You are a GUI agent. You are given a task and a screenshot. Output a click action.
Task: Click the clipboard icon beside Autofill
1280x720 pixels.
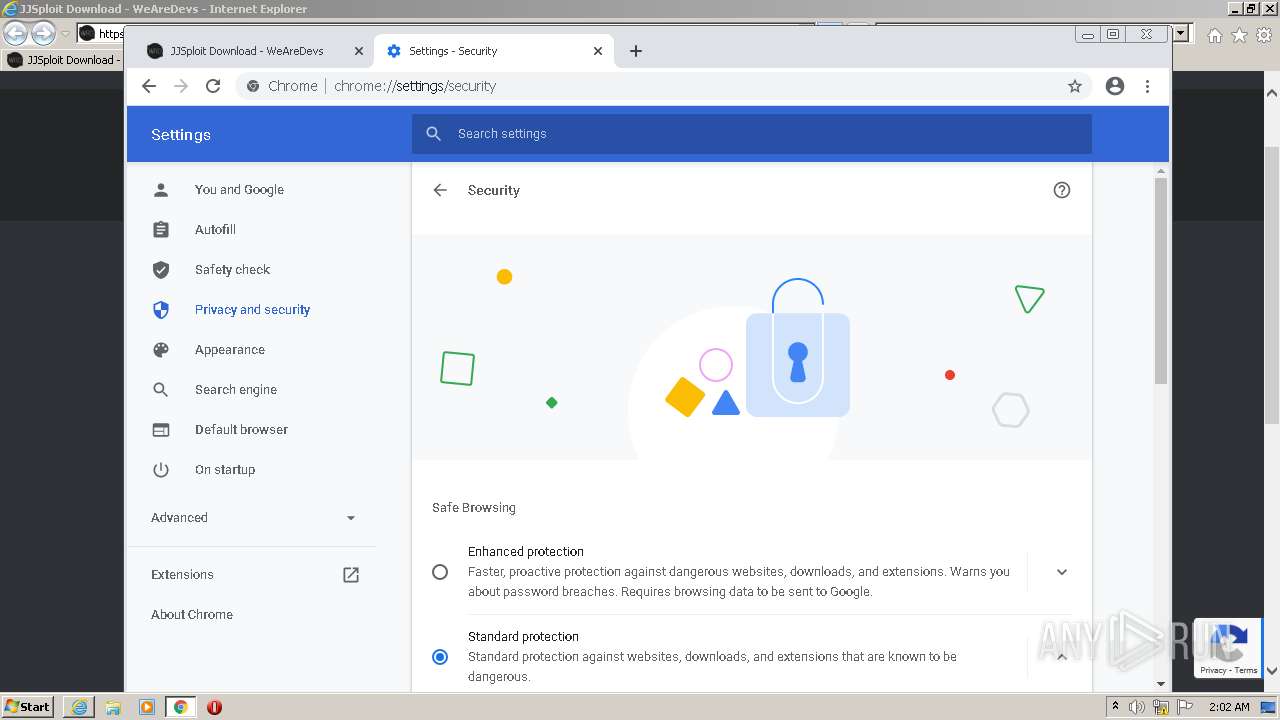click(x=161, y=230)
